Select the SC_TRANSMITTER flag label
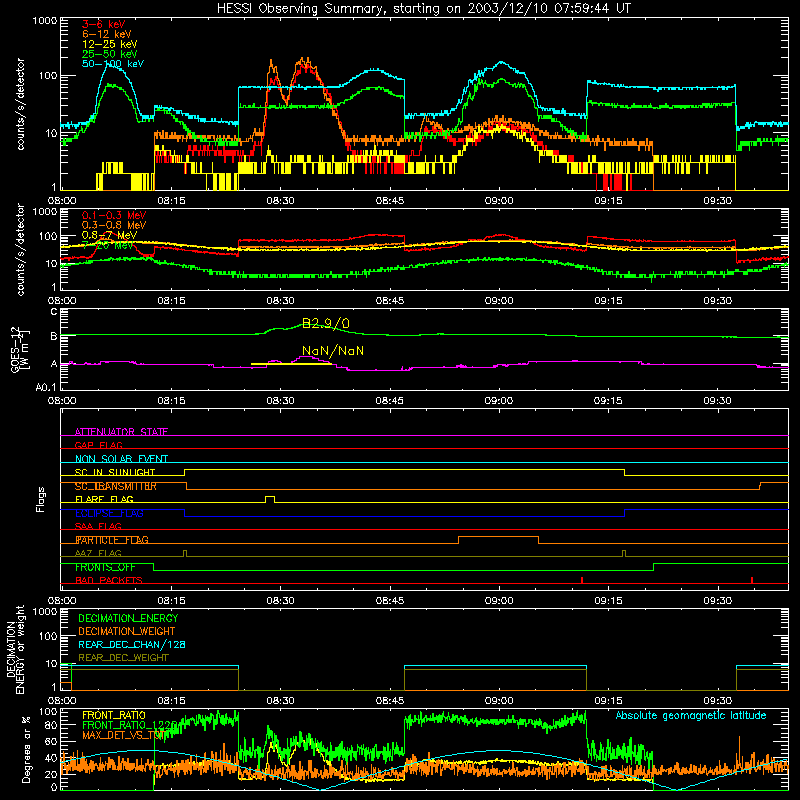 [115, 486]
